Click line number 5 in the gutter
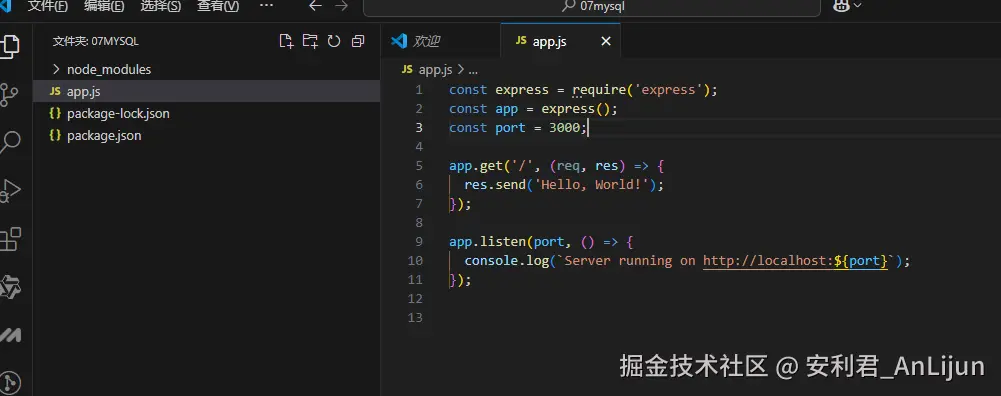This screenshot has width=1001, height=396. (x=419, y=166)
